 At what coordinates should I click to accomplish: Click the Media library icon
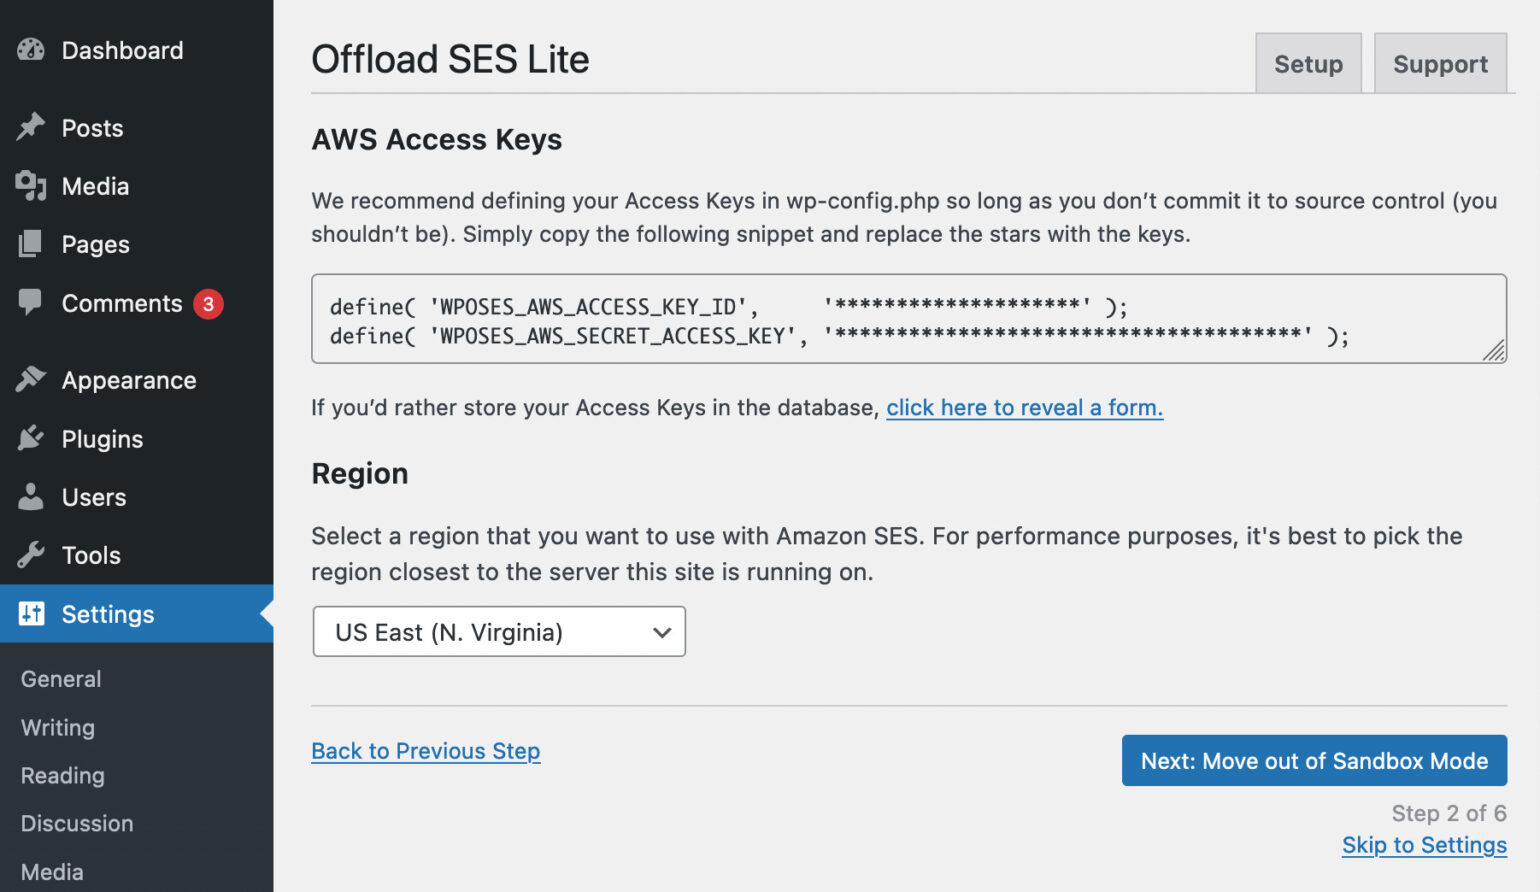pyautogui.click(x=31, y=186)
